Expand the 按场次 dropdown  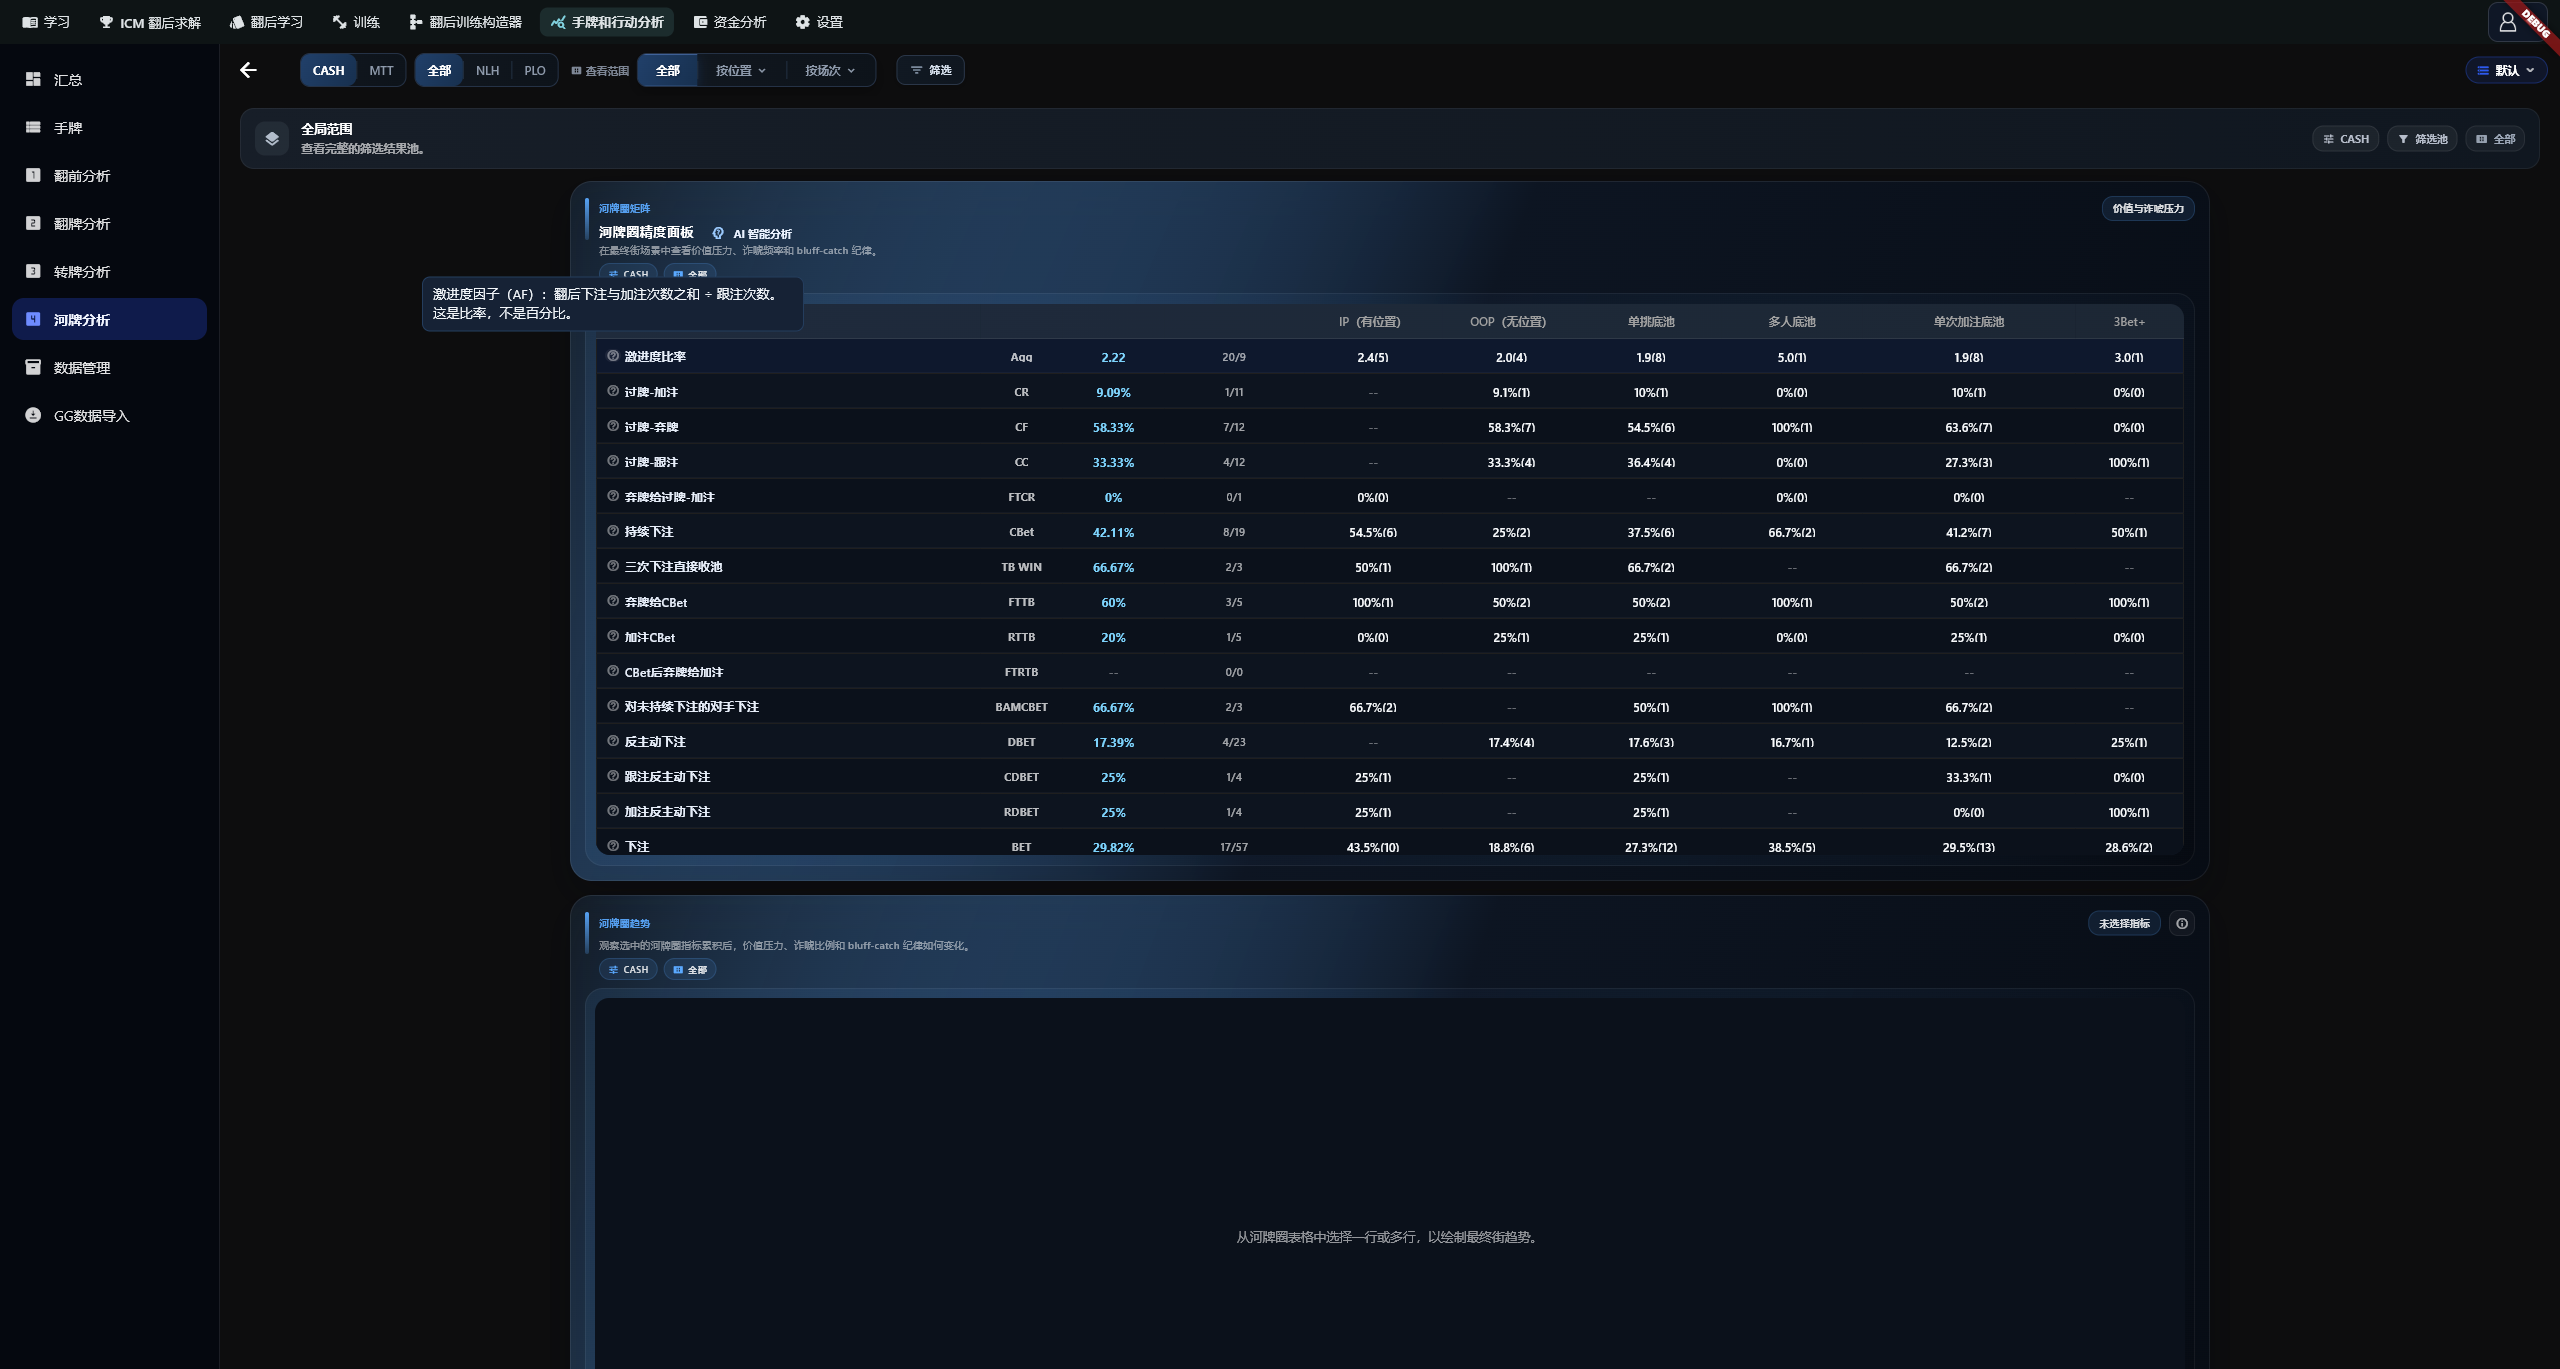830,70
